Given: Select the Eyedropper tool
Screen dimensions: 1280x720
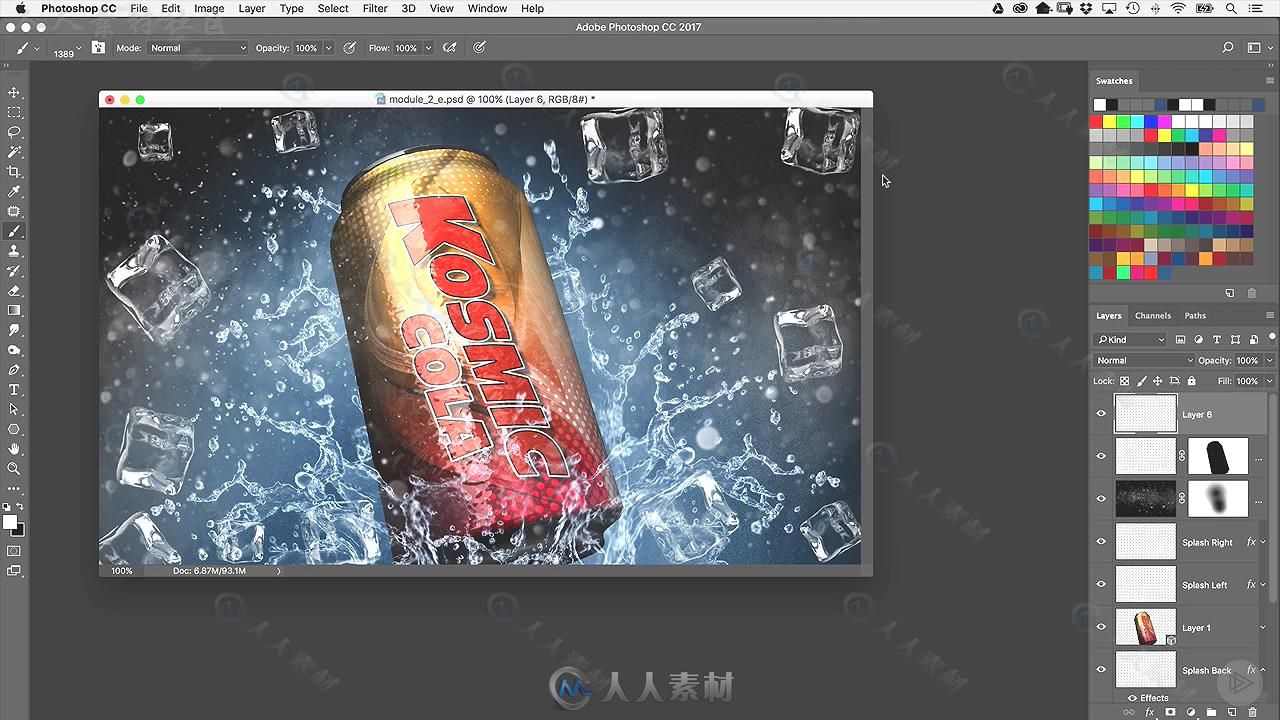Looking at the screenshot, I should (x=14, y=192).
